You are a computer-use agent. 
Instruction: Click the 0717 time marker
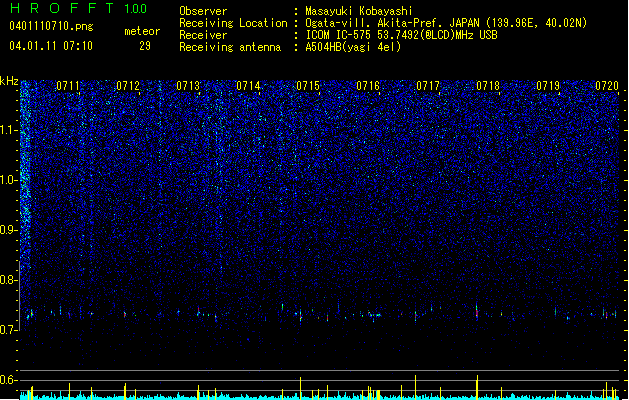point(428,86)
